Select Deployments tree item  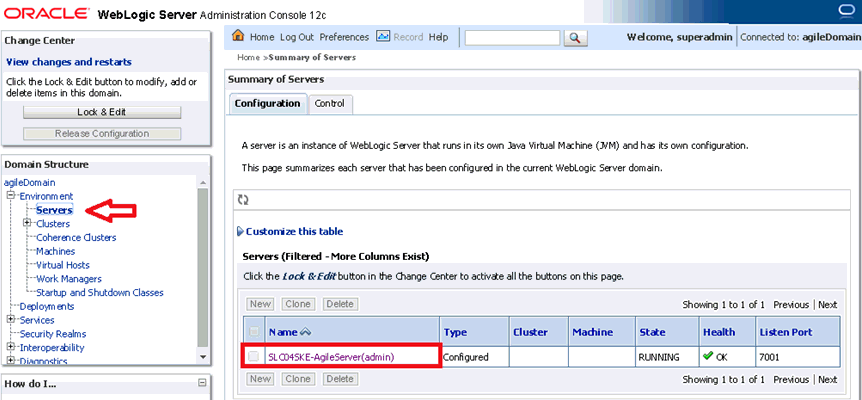point(47,306)
